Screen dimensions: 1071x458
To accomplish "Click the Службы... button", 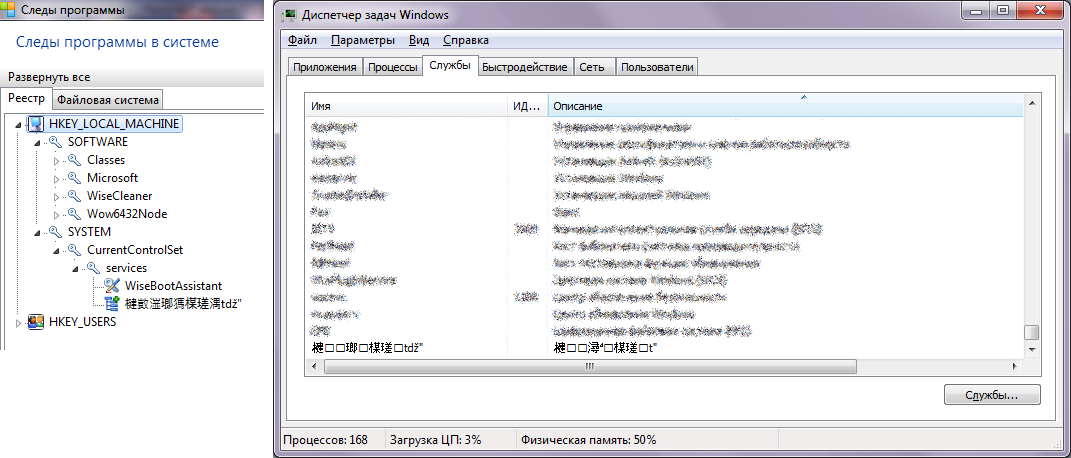I will 992,395.
